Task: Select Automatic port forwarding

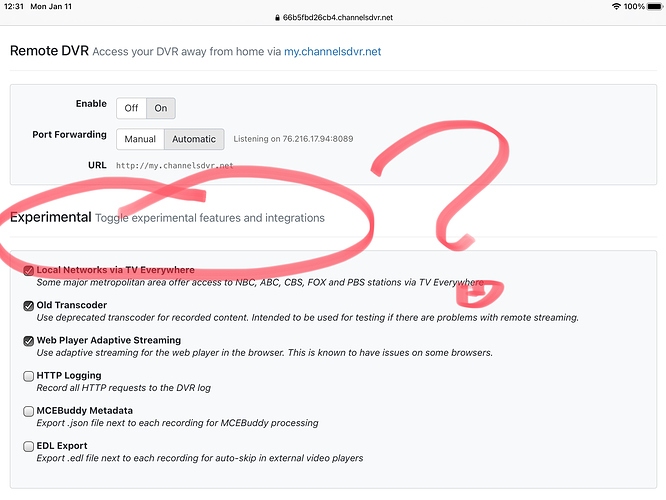Action: click(x=194, y=139)
